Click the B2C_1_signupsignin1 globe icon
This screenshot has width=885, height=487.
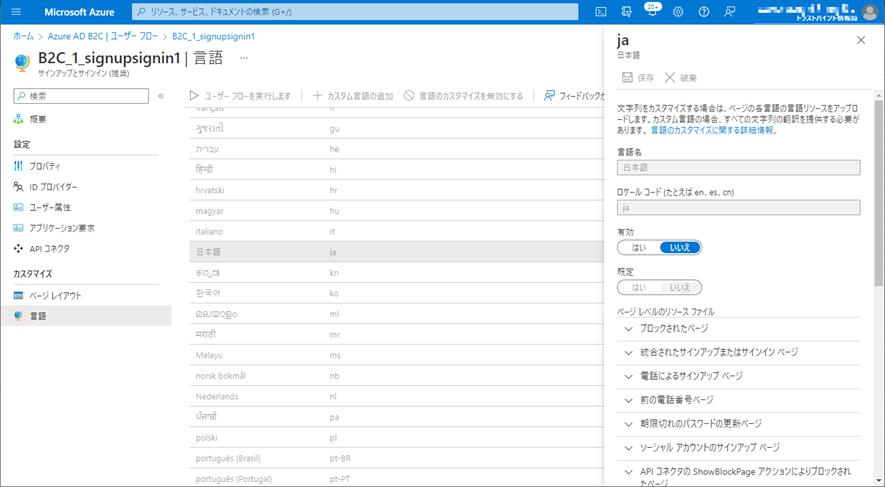point(22,63)
